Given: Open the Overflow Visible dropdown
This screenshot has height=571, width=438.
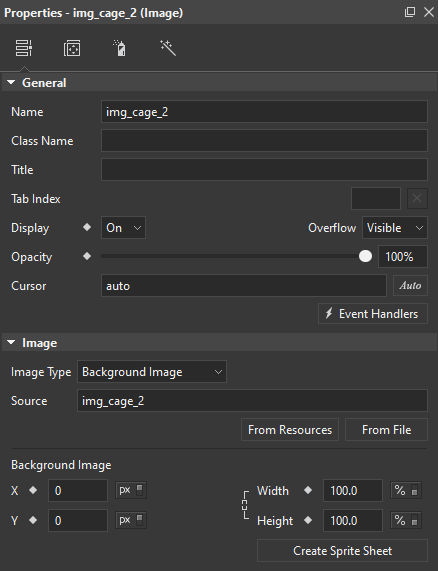Looking at the screenshot, I should (395, 228).
